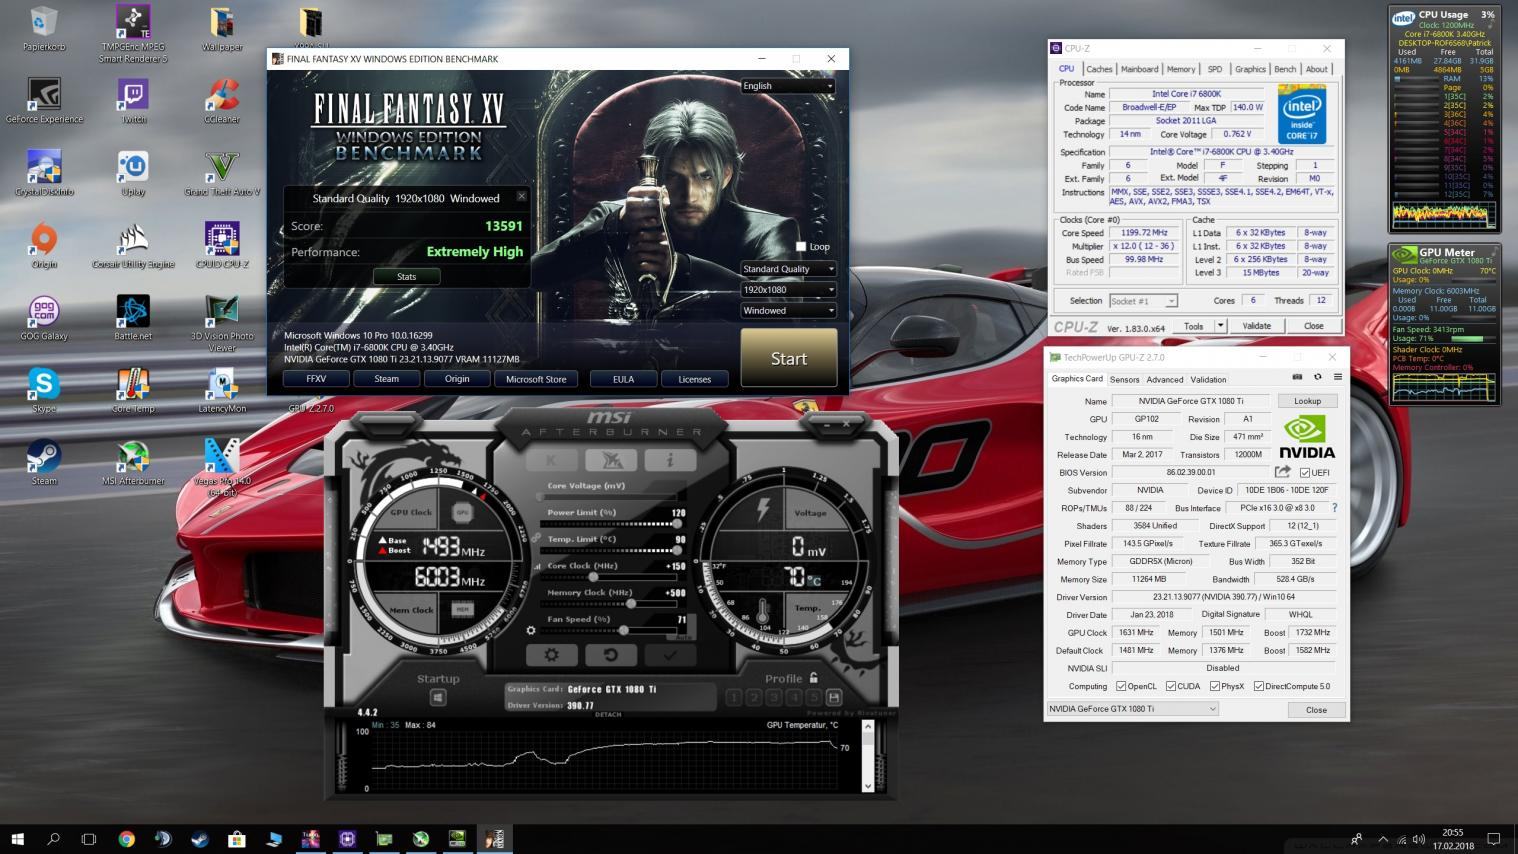The image size is (1518, 854).
Task: Click the GPU-Z refresh icon
Action: tap(1317, 377)
